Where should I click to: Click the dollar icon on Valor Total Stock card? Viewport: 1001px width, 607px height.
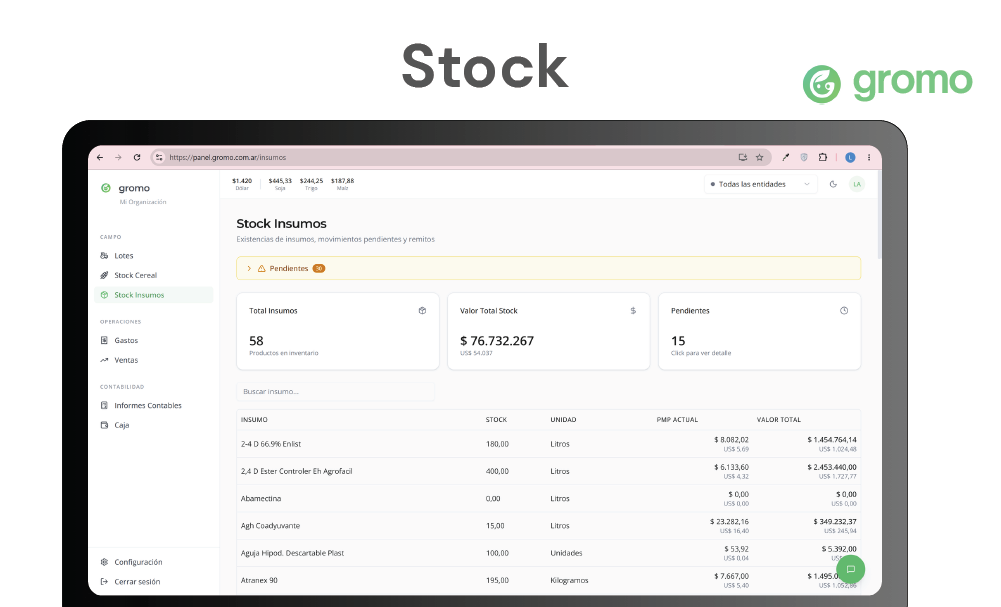633,311
